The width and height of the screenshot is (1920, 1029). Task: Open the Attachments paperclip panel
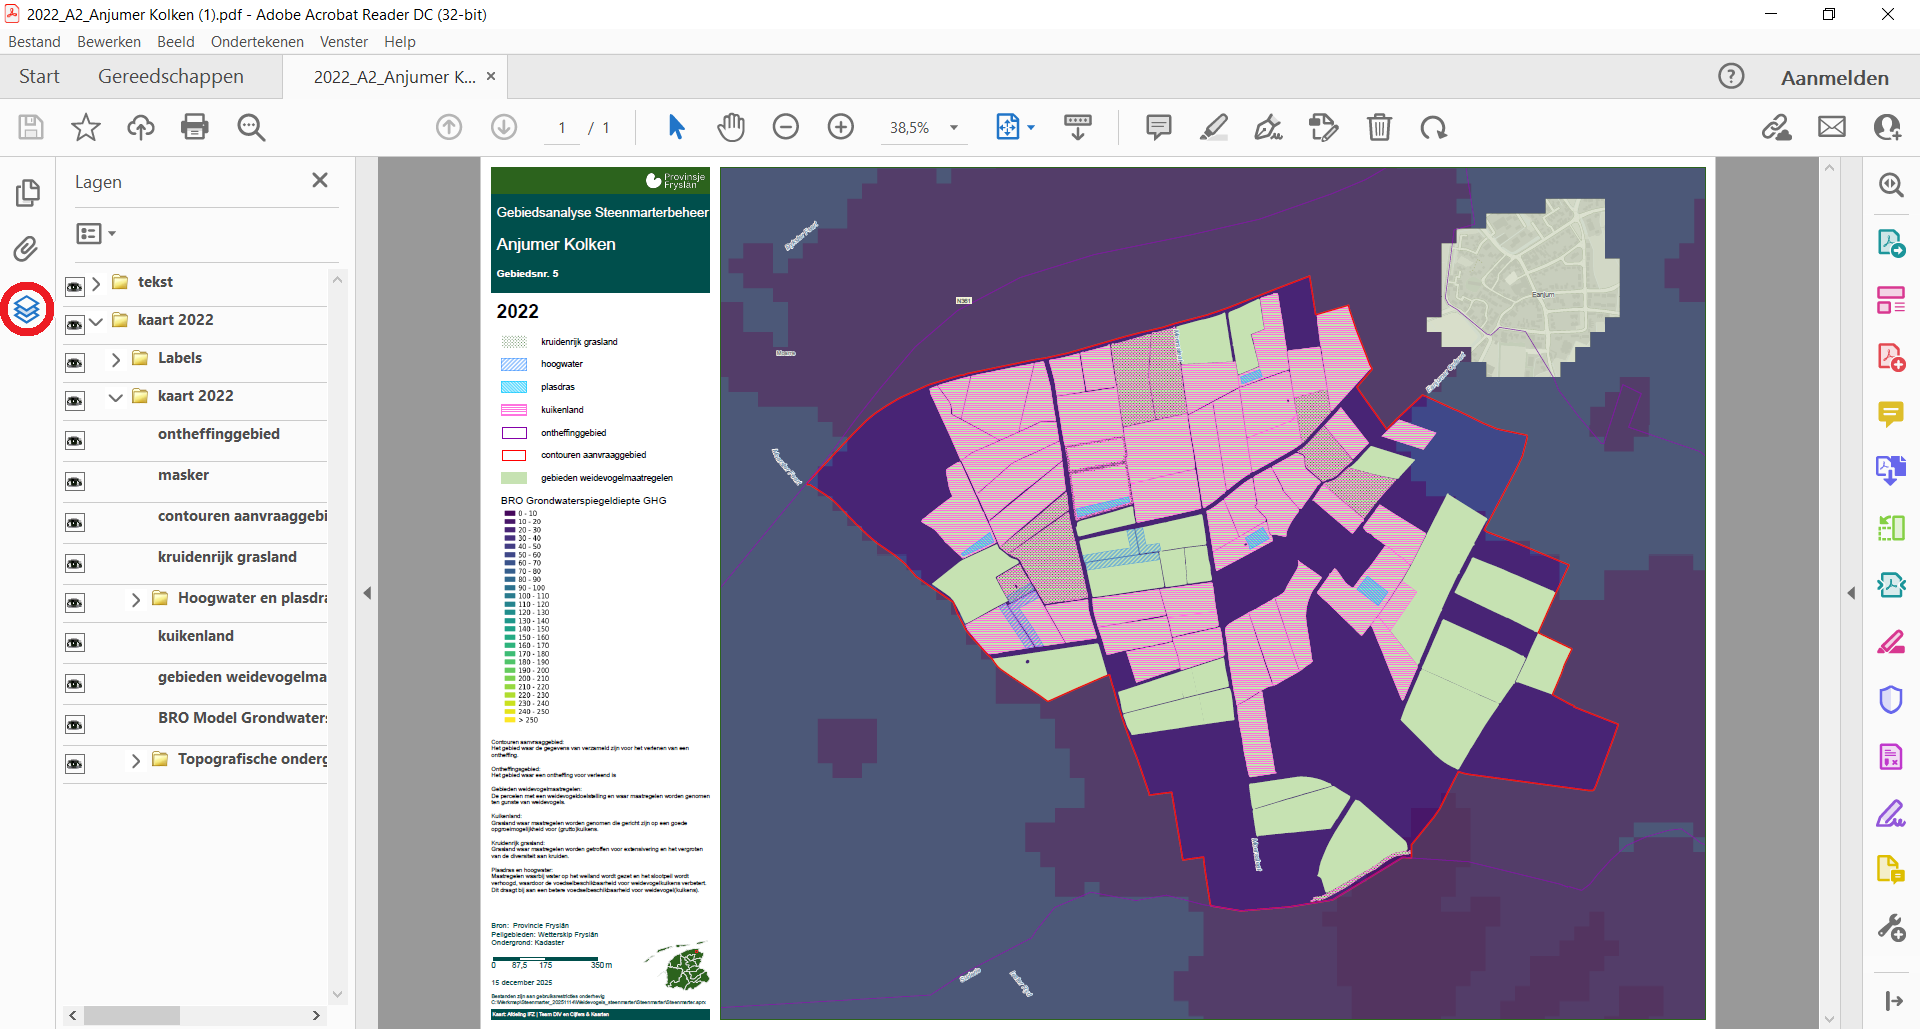tap(27, 248)
